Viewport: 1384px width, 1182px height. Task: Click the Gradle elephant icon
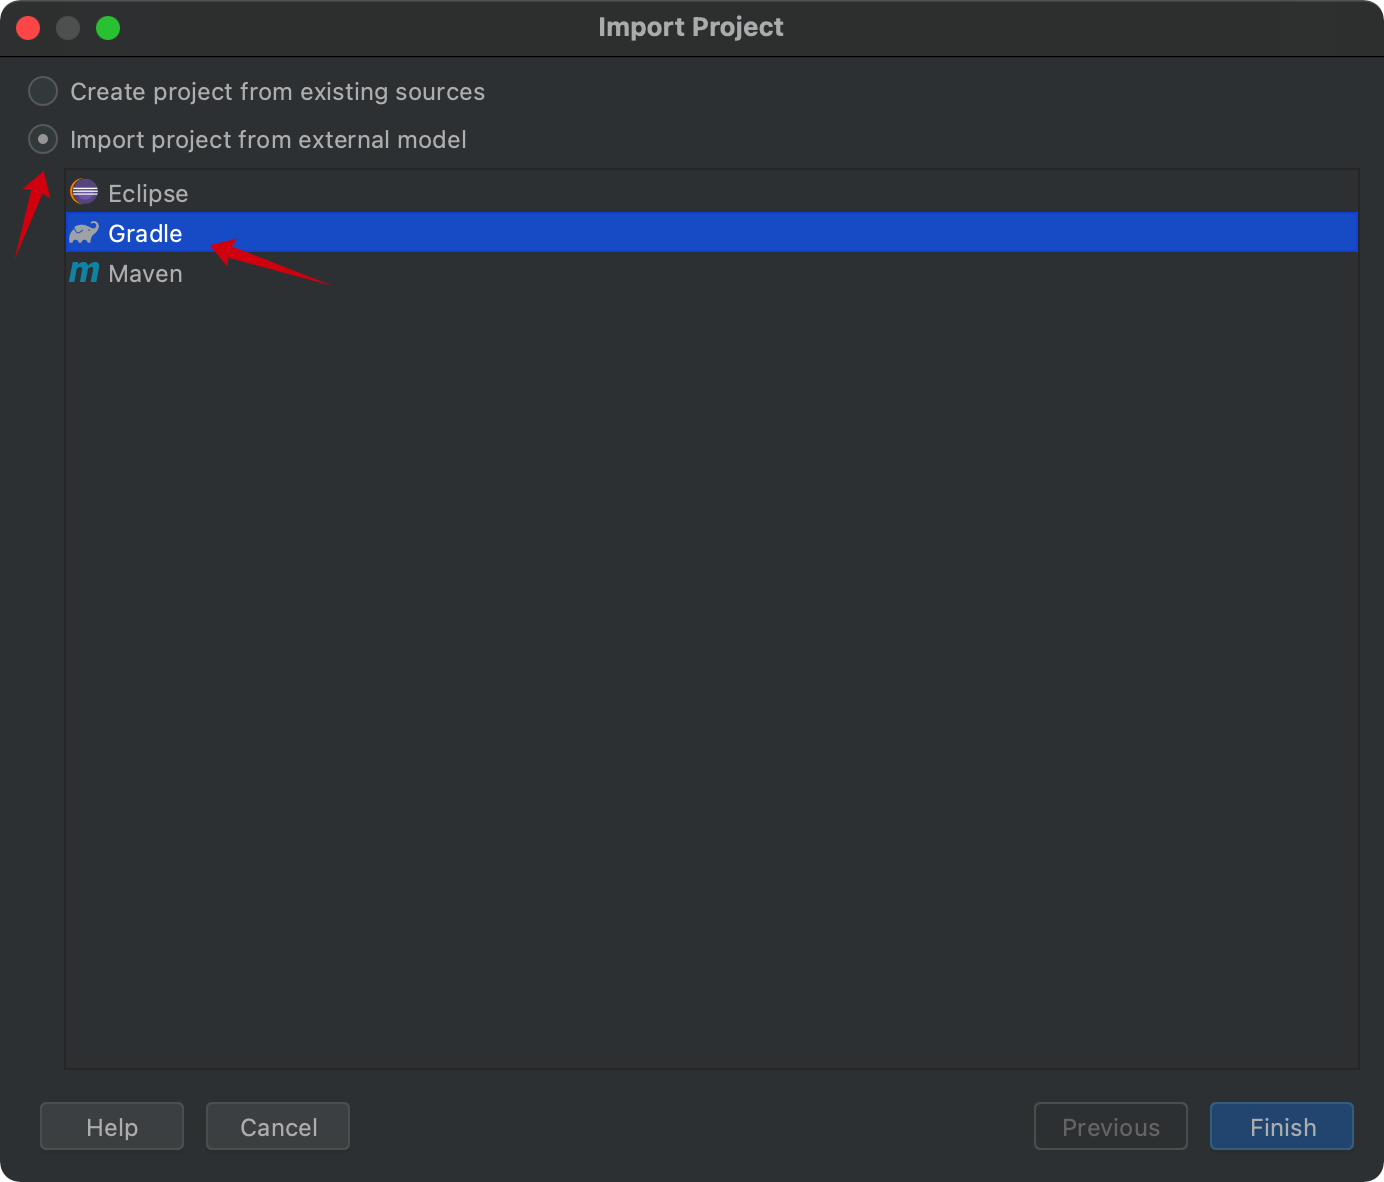click(84, 233)
